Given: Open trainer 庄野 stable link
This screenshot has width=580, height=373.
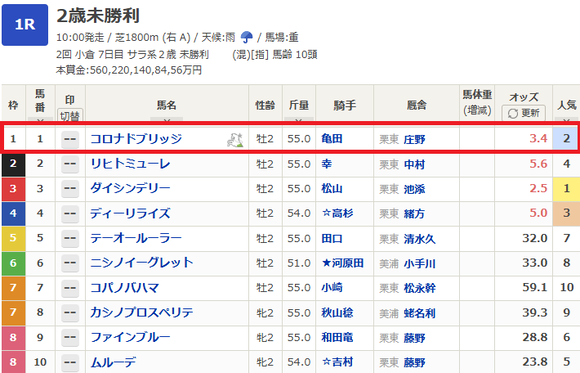Looking at the screenshot, I should click(x=414, y=140).
